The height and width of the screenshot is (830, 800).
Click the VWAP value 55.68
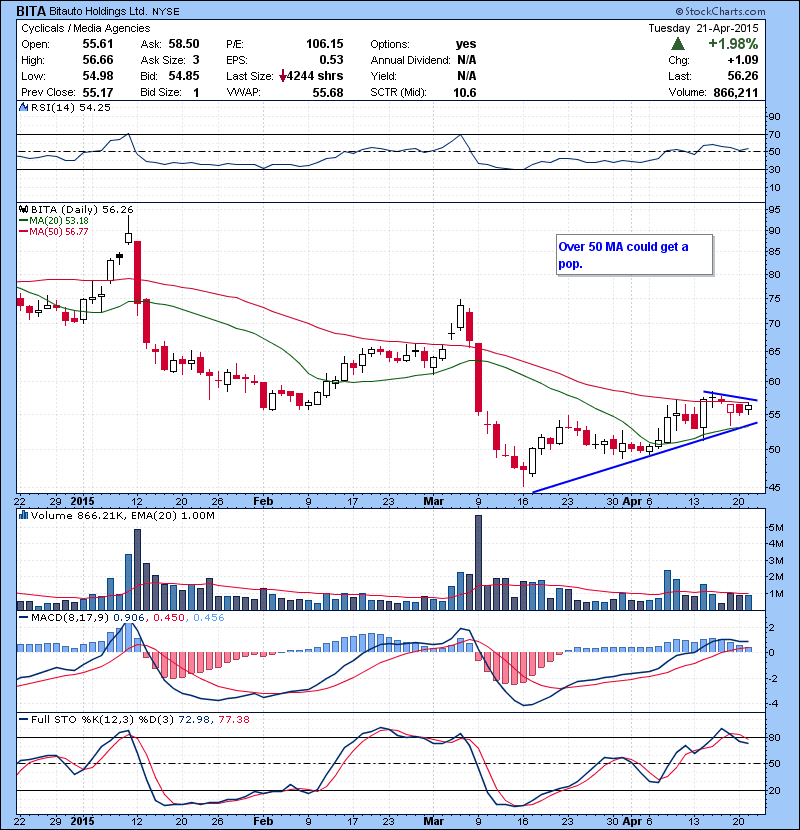(328, 93)
